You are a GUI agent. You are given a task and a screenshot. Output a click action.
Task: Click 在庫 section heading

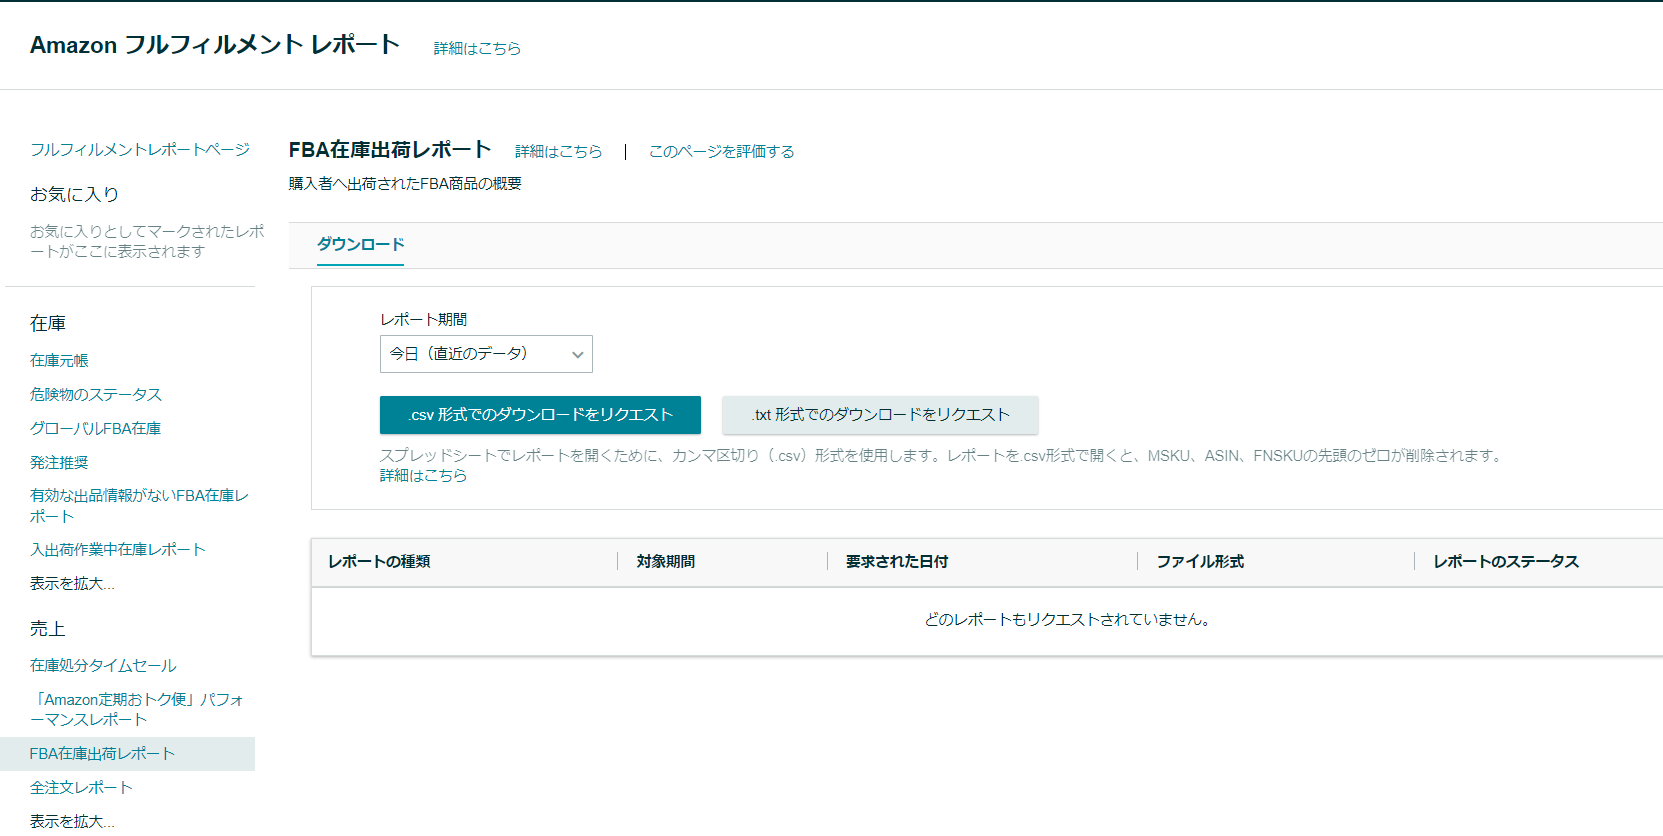[48, 323]
